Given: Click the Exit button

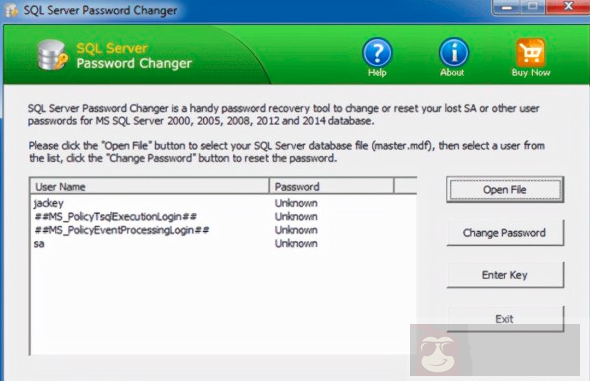Looking at the screenshot, I should (505, 319).
